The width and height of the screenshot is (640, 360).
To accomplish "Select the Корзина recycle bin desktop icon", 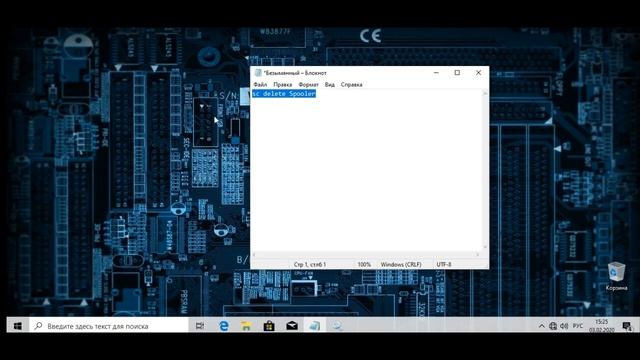I will [x=616, y=277].
